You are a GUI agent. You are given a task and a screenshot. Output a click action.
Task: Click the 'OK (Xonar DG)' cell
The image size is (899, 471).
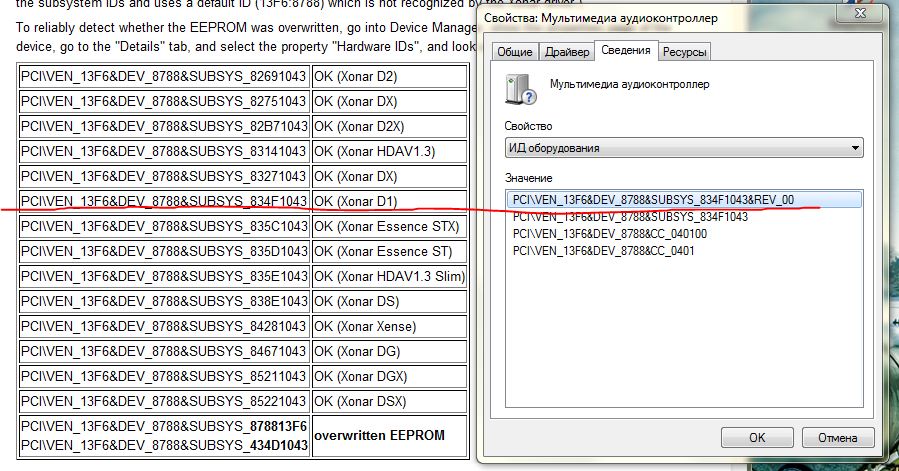point(389,351)
